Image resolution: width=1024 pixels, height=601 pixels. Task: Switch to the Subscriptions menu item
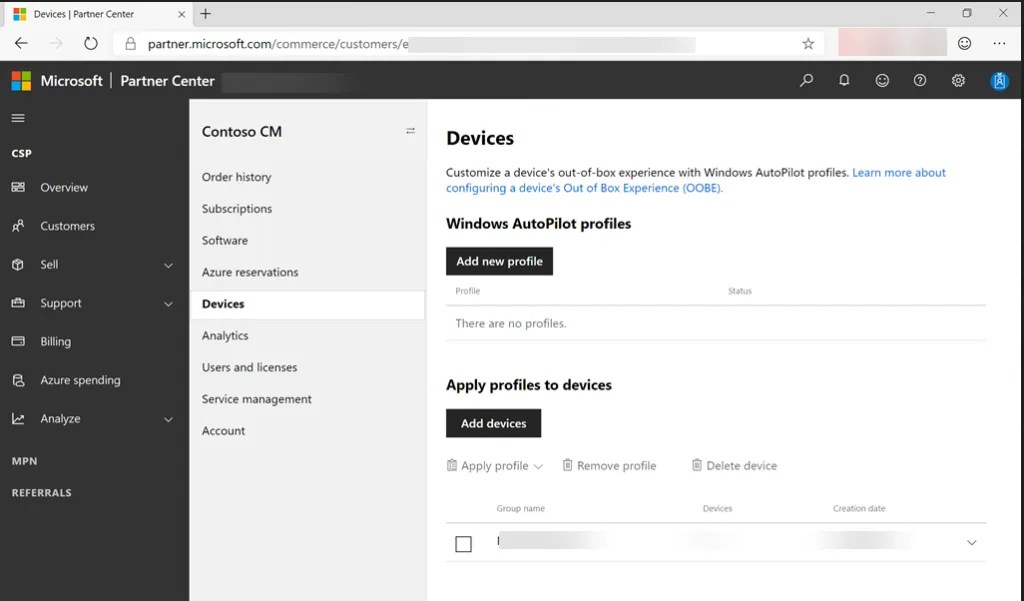(237, 209)
